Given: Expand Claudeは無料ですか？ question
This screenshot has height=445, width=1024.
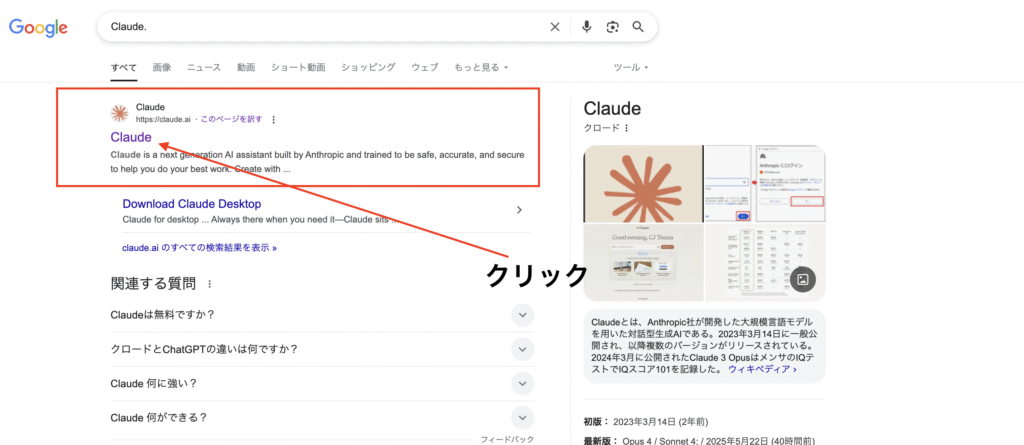Looking at the screenshot, I should click(322, 315).
